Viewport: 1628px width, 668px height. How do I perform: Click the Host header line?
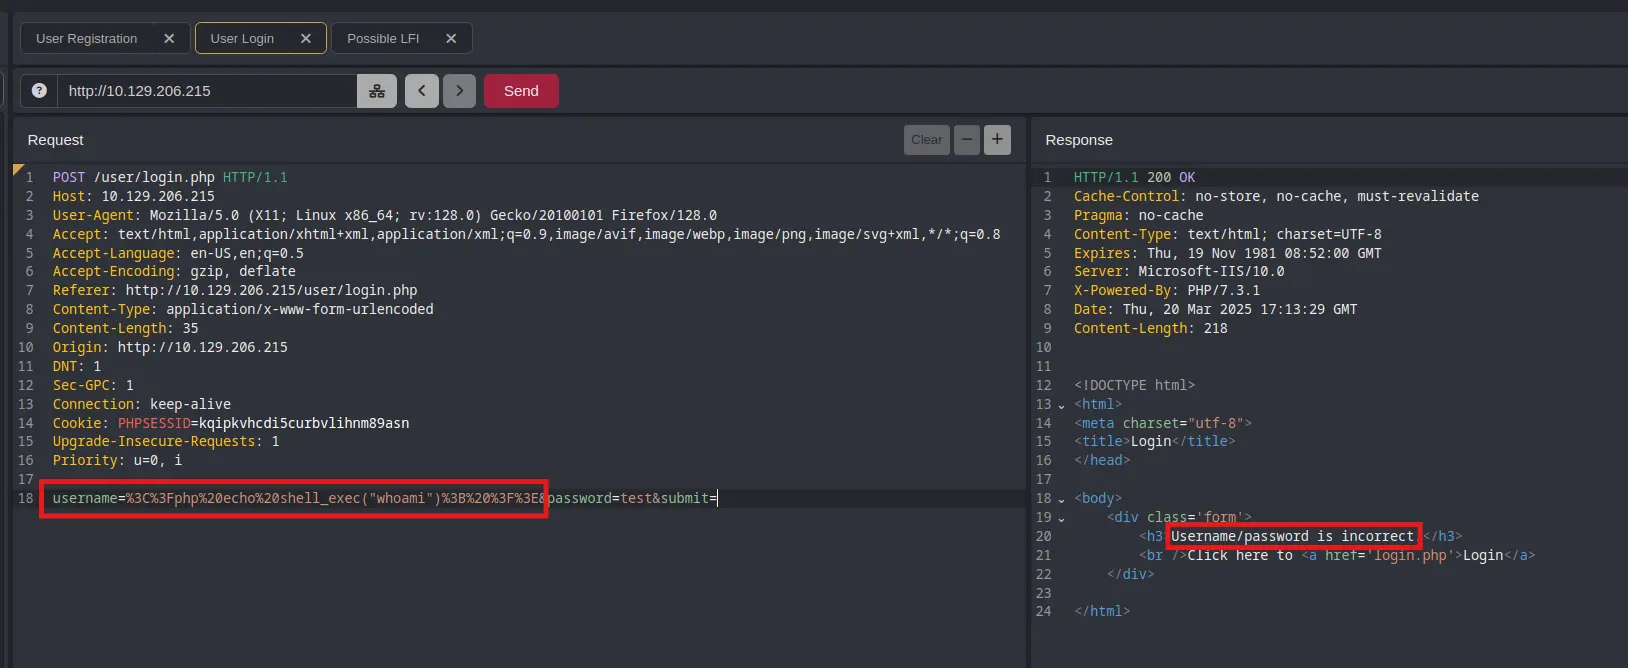[134, 196]
